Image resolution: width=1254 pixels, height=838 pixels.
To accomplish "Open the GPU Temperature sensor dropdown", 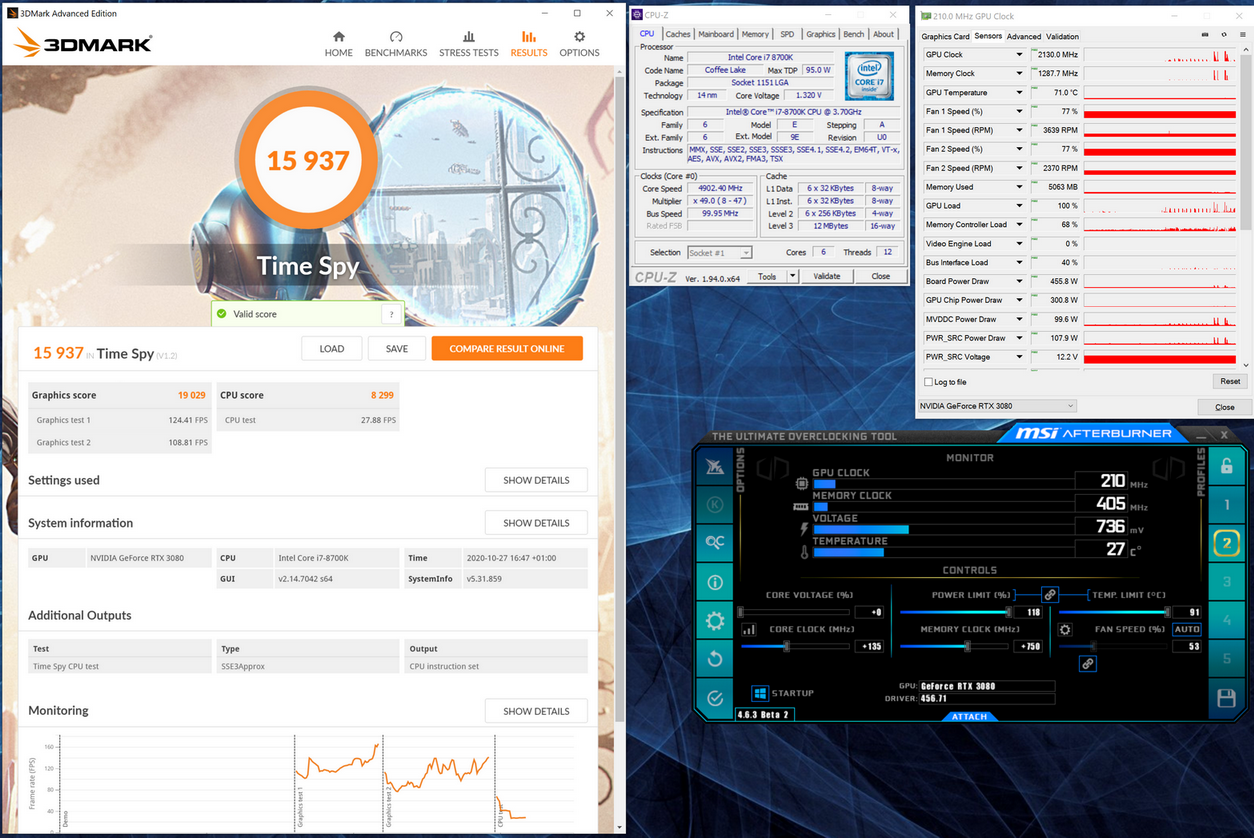I will pos(1019,93).
